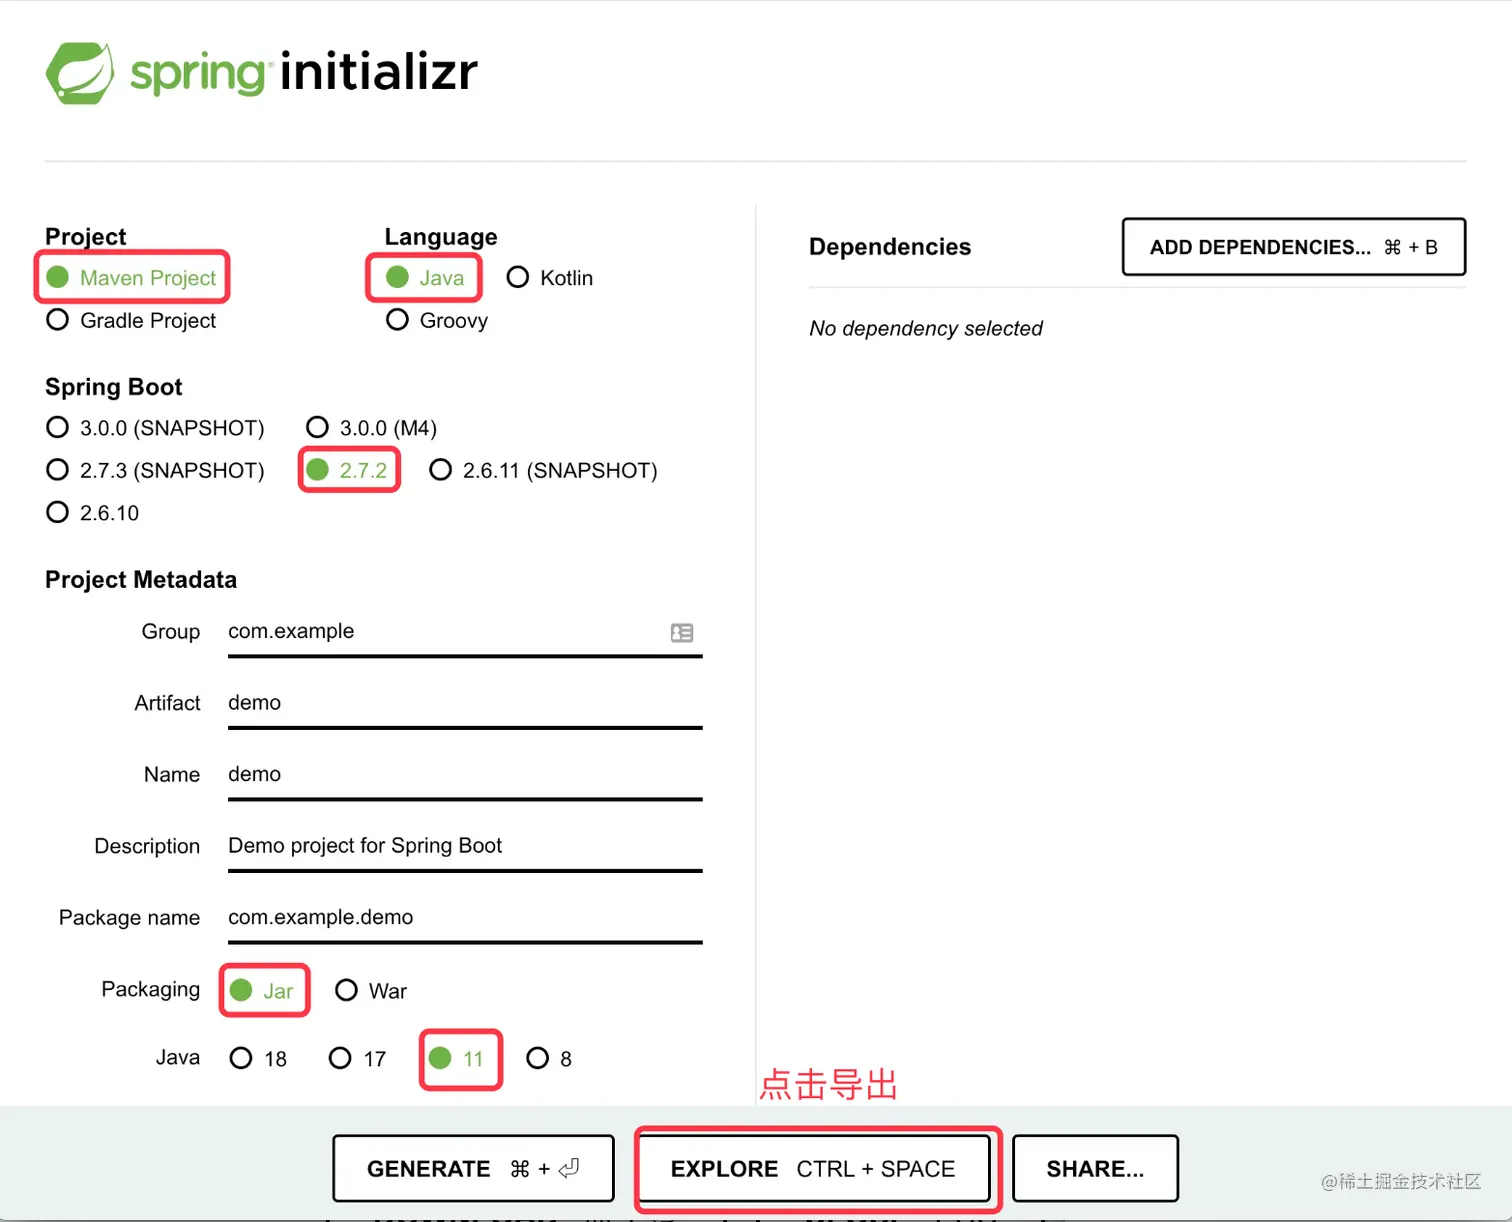Pick Java version 17
The image size is (1512, 1222).
(357, 1058)
